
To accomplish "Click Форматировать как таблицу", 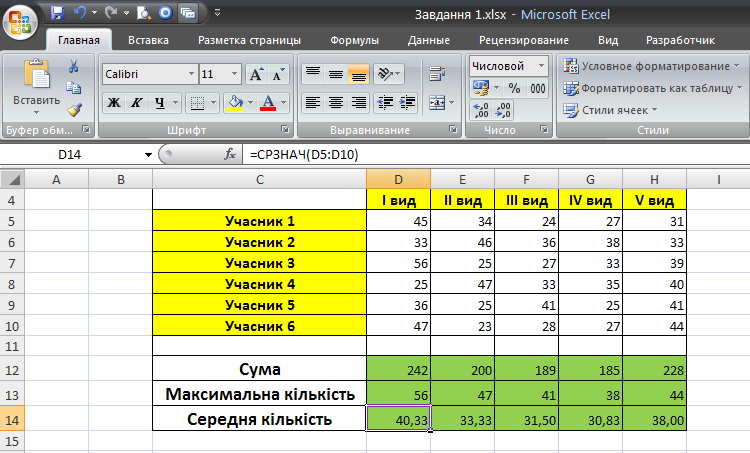I will 652,88.
